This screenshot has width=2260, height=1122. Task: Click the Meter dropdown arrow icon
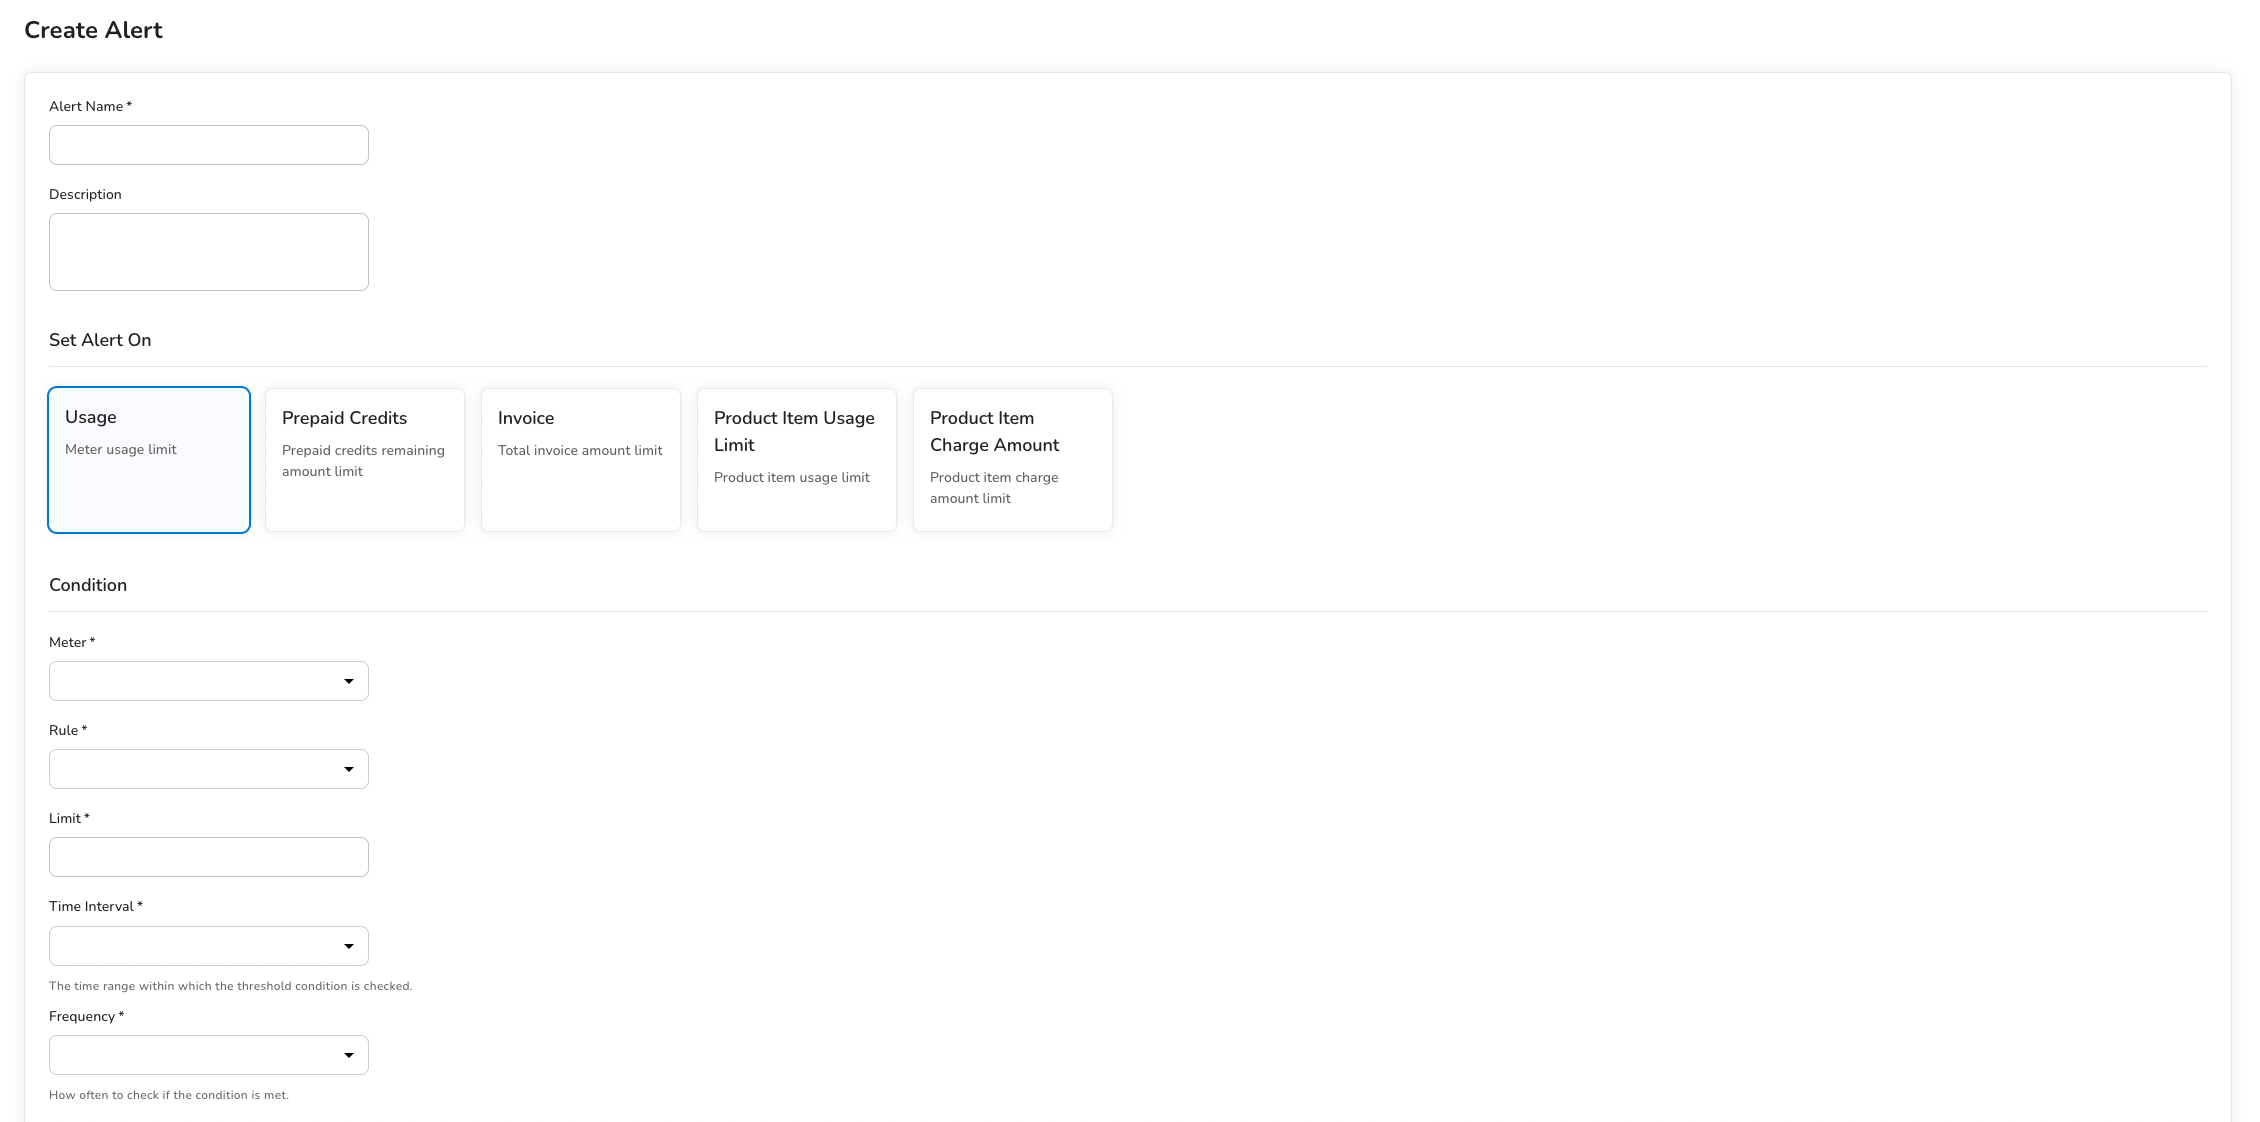[x=349, y=681]
